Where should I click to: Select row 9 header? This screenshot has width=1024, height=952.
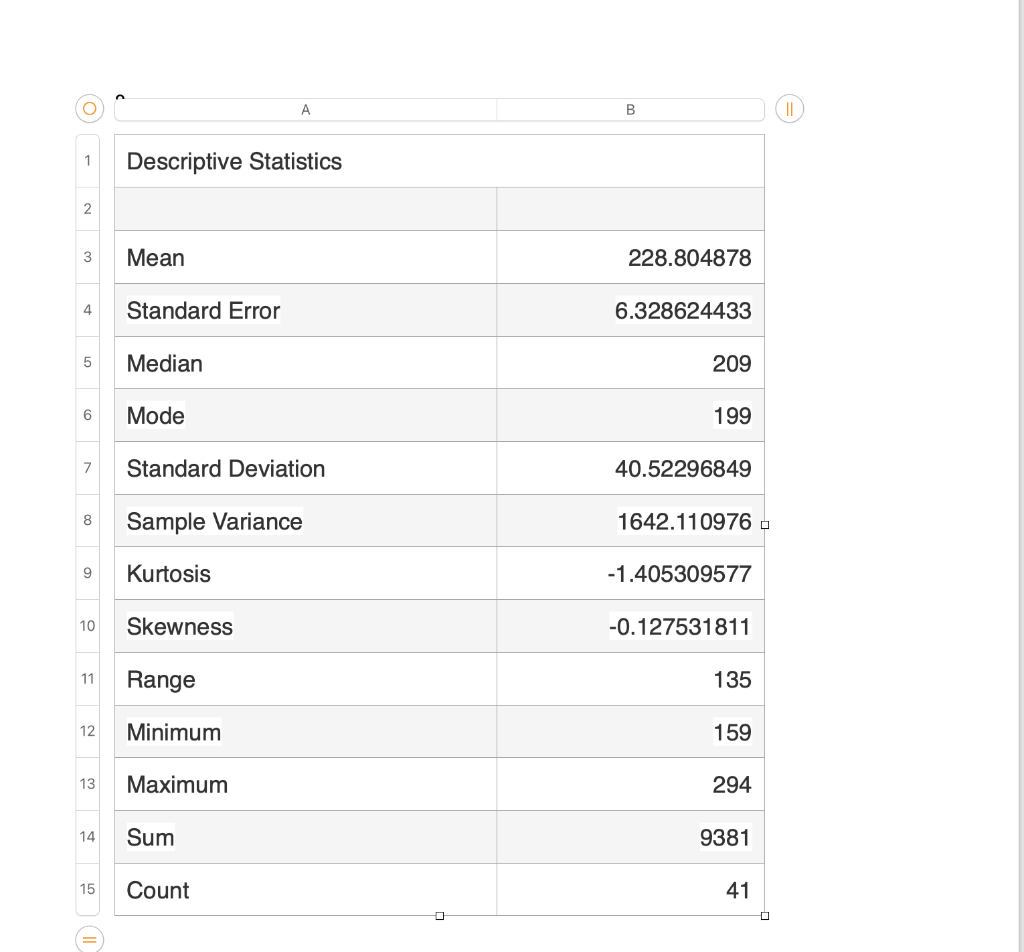click(x=88, y=573)
